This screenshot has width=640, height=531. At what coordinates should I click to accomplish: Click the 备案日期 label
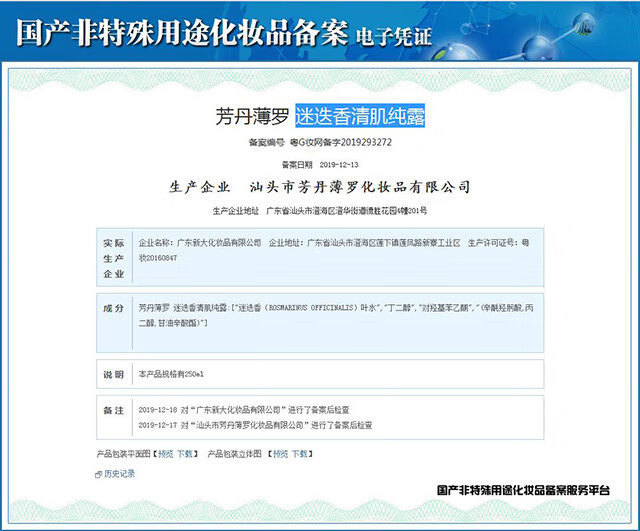point(297,165)
